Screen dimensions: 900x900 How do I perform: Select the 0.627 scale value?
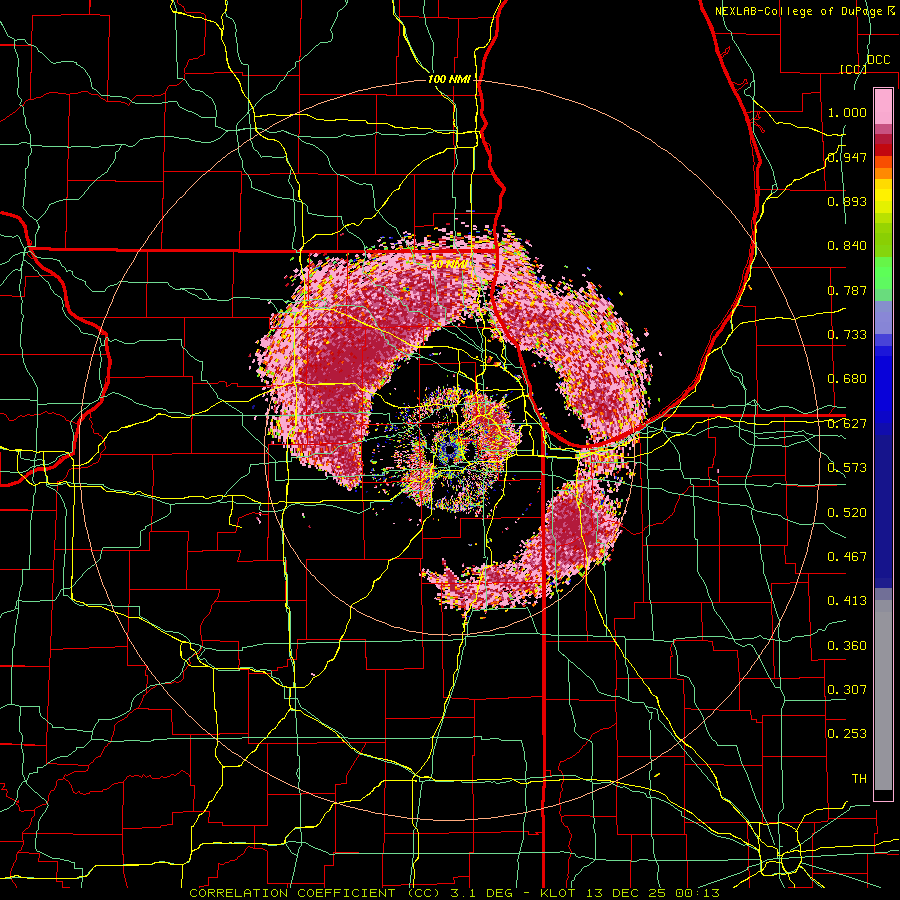(x=847, y=424)
